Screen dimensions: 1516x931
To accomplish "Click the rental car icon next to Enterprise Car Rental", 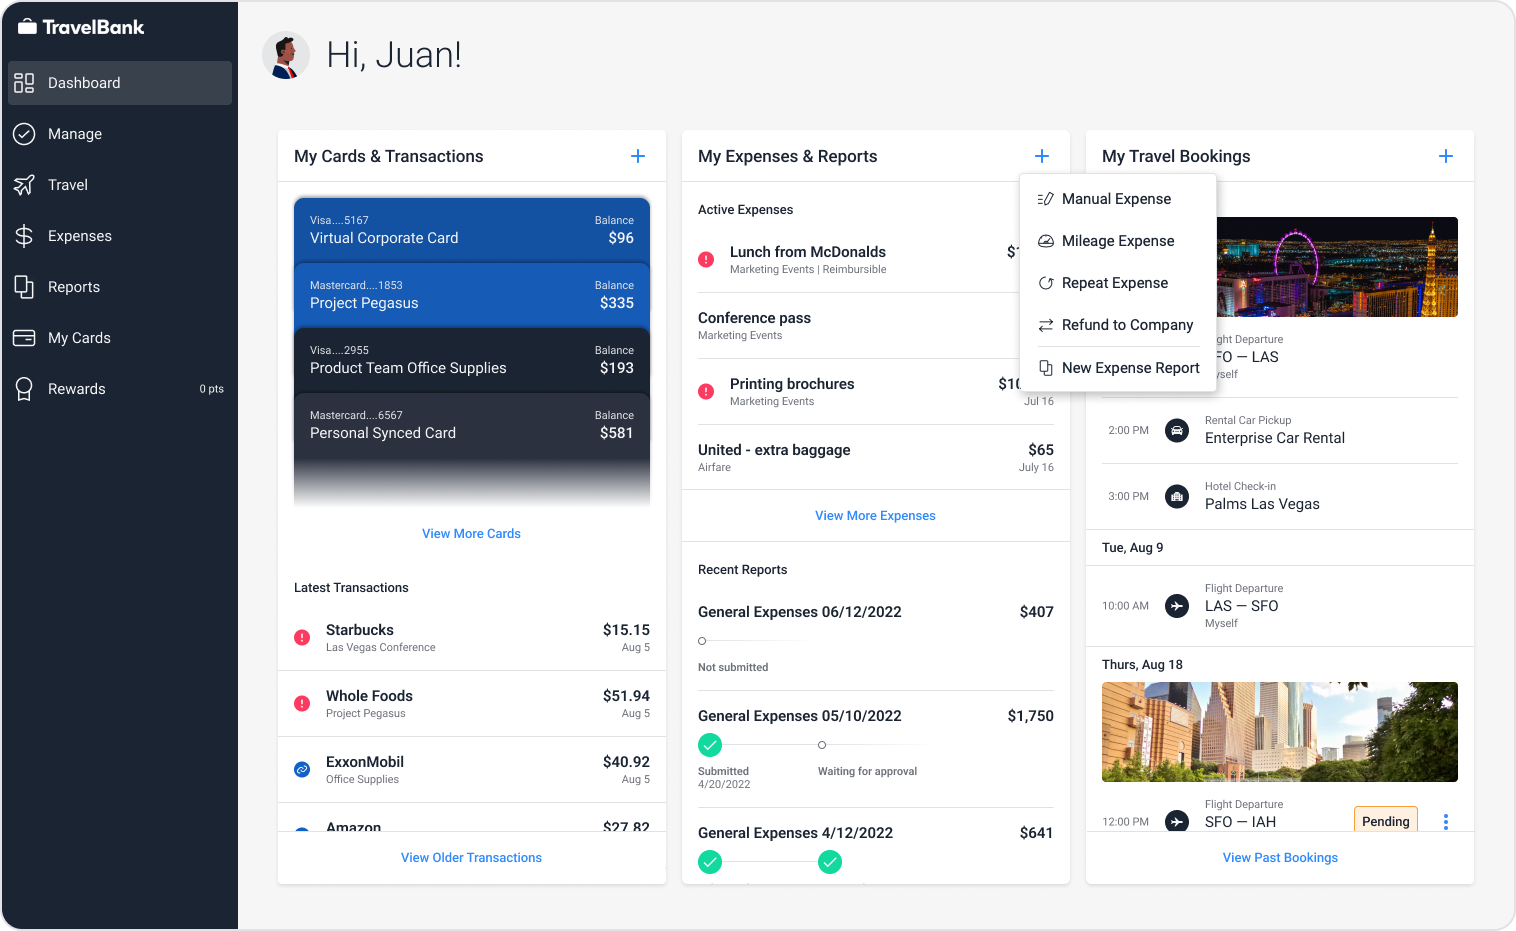I will (1177, 430).
